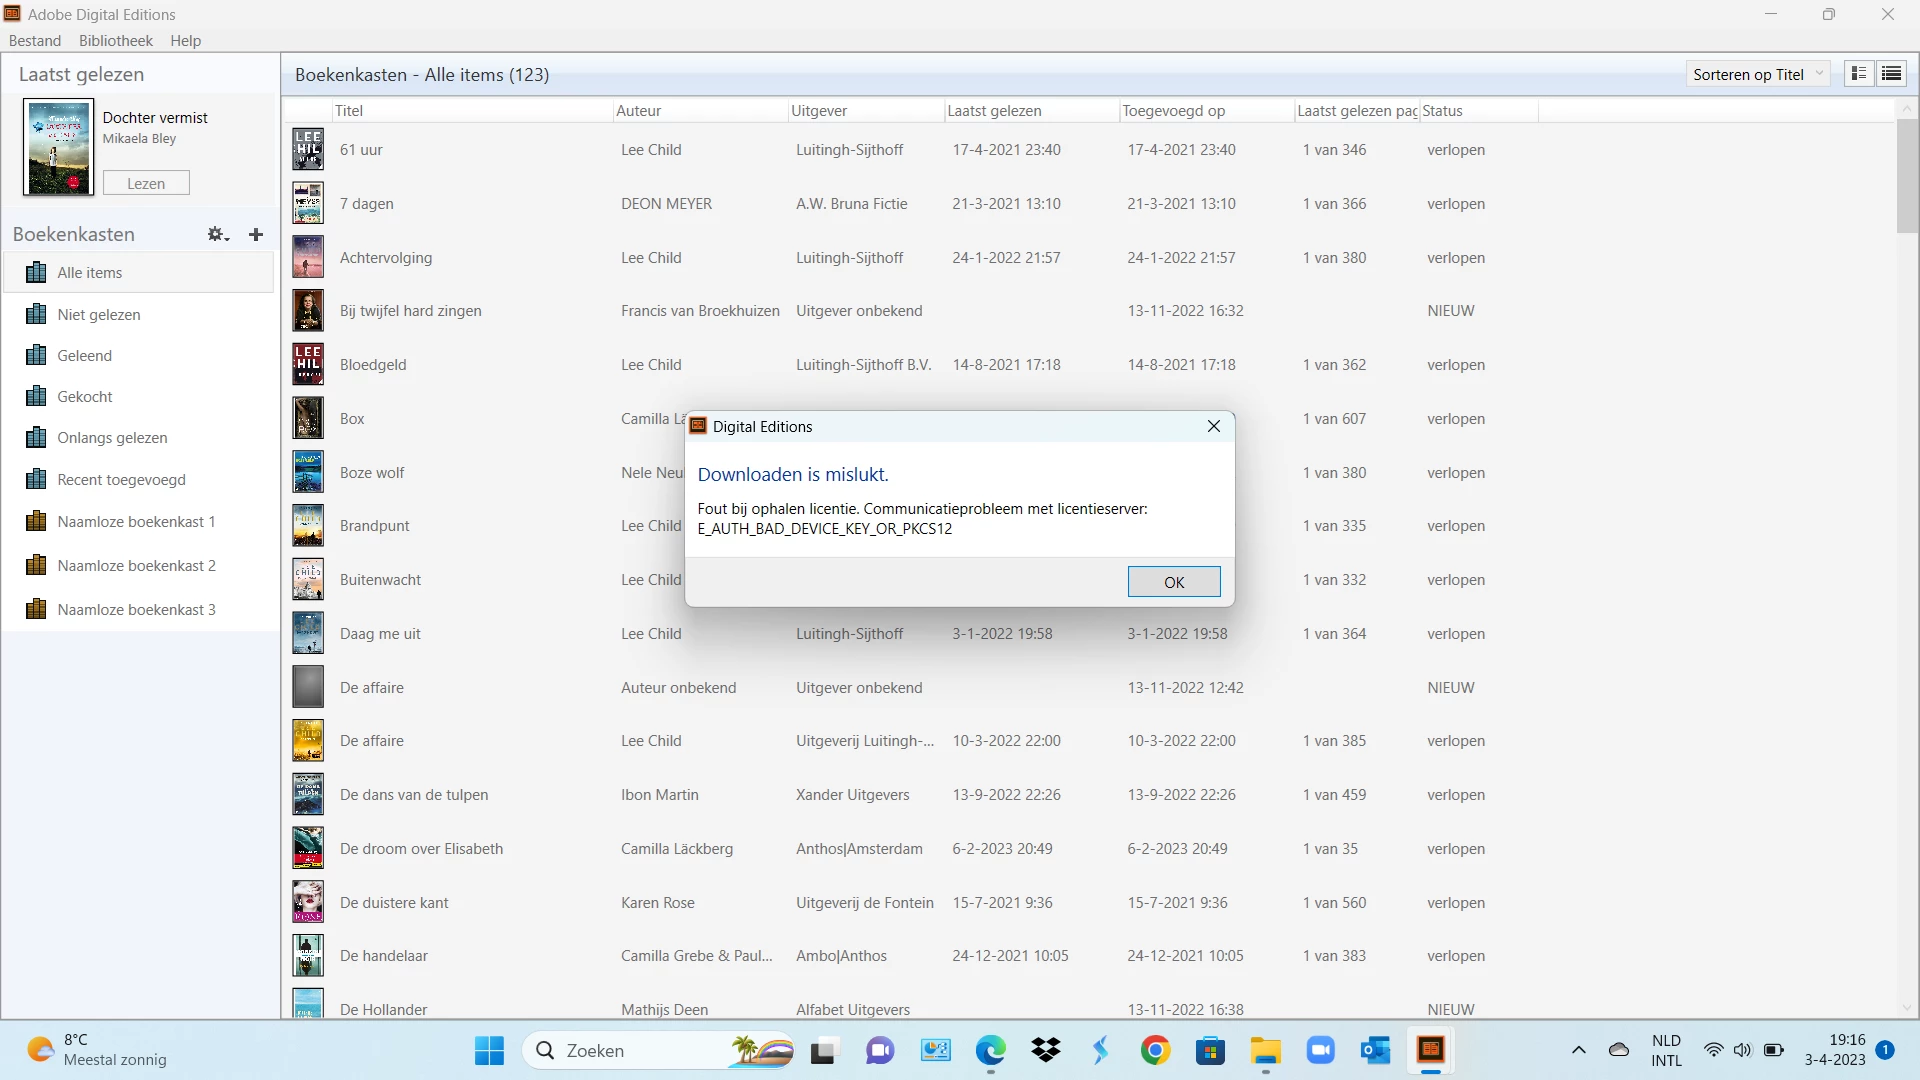
Task: Click OK in the error dialog
Action: (1173, 582)
